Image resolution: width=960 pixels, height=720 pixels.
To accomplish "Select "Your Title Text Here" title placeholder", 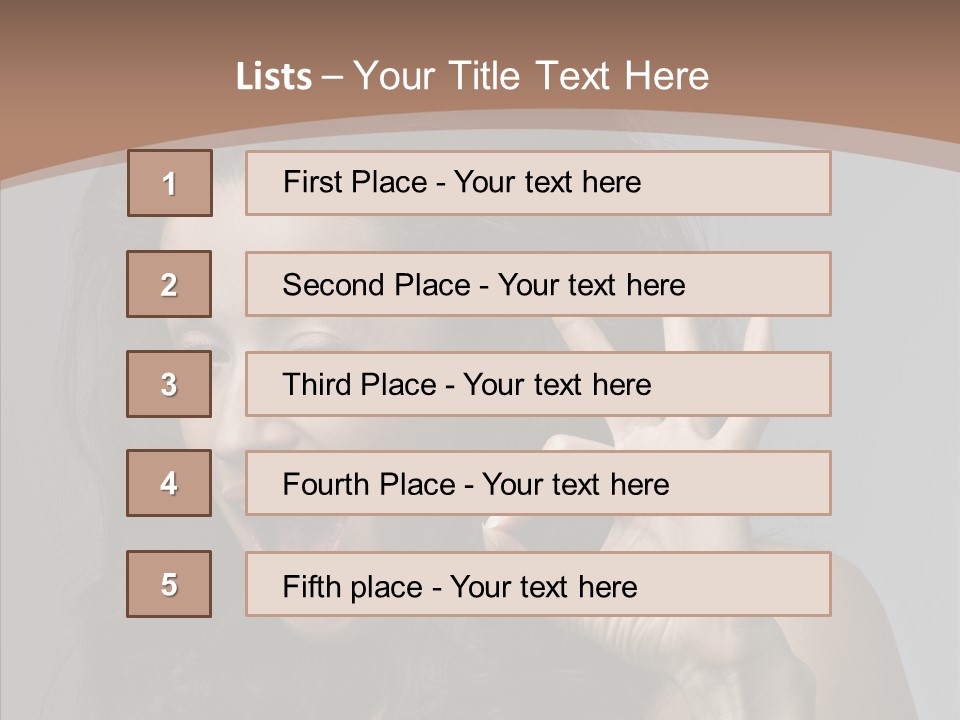I will (x=531, y=76).
